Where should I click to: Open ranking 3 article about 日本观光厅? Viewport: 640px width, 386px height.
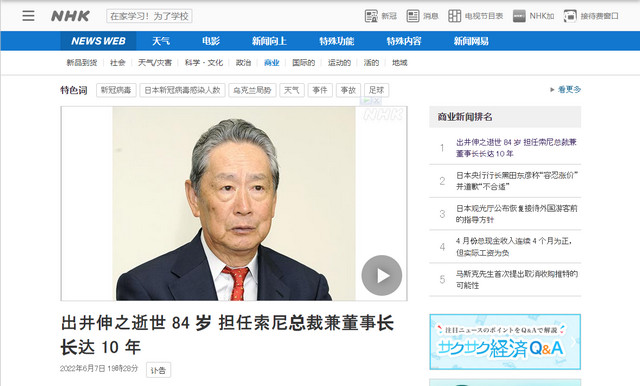[x=517, y=214]
